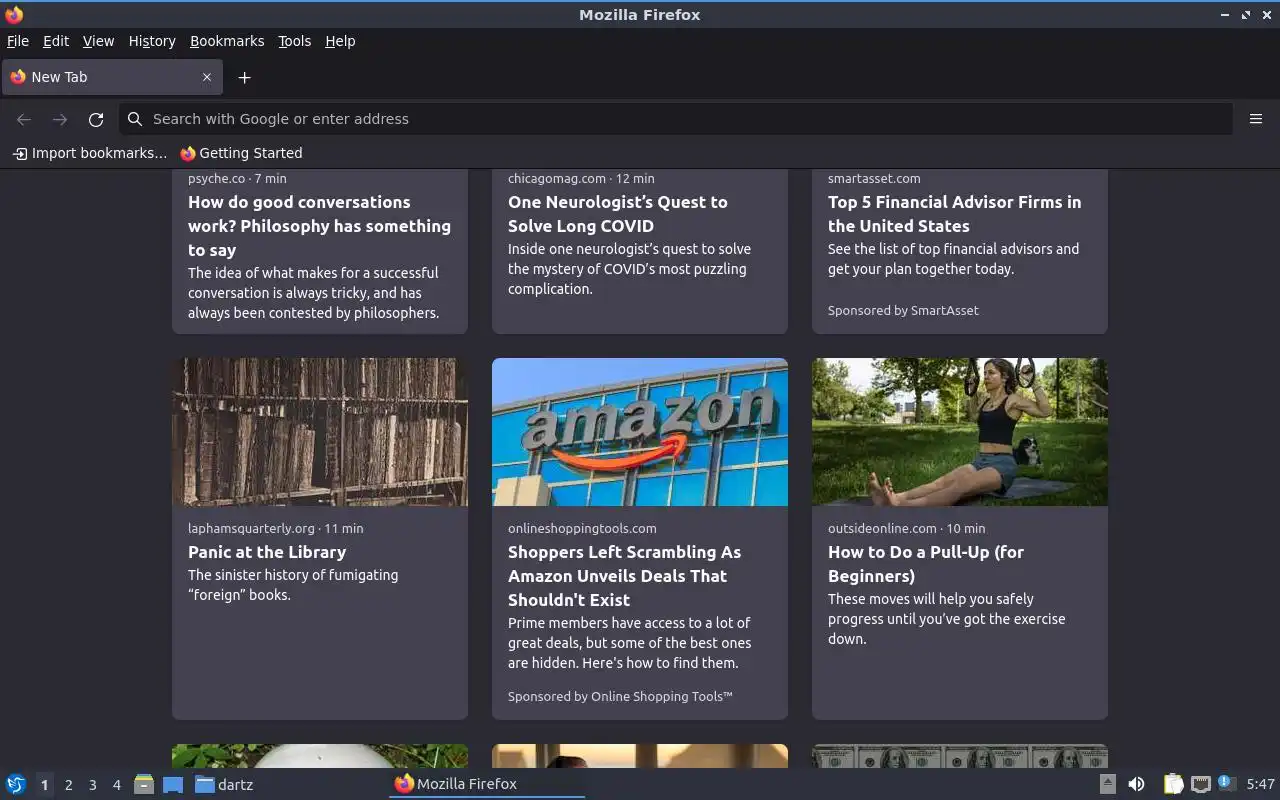Viewport: 1280px width, 800px height.
Task: Open the clipboard tray icon
Action: coord(1174,784)
